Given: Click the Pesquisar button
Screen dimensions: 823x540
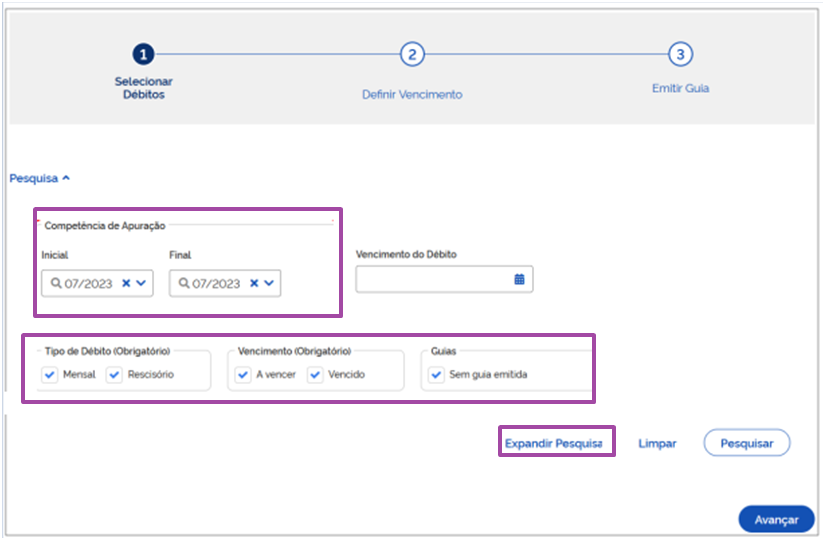Looking at the screenshot, I should click(x=746, y=443).
